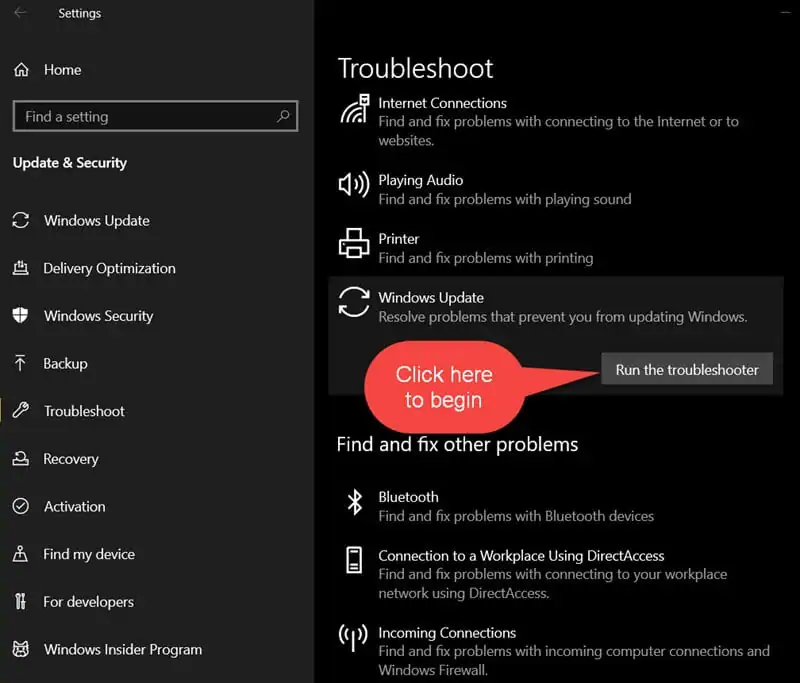Click the Backup upward arrow icon
Viewport: 800px width, 683px height.
[20, 363]
